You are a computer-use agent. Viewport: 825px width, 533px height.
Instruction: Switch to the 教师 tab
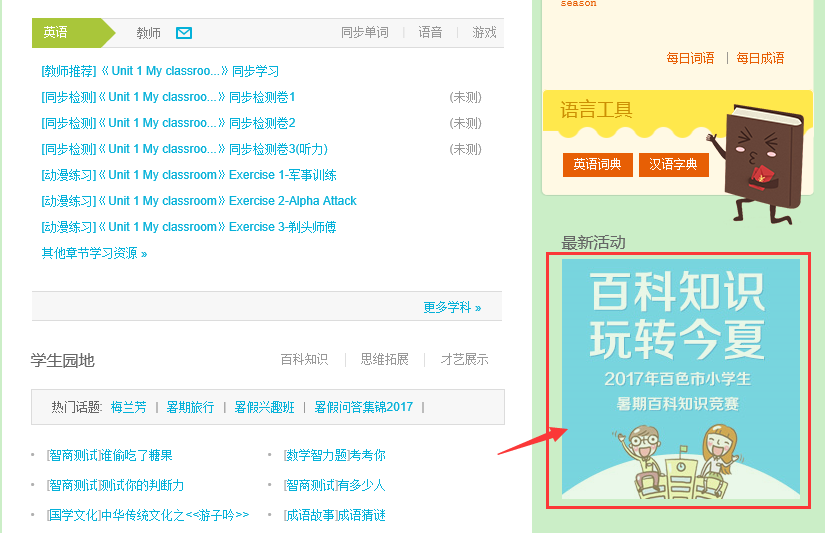click(x=148, y=33)
